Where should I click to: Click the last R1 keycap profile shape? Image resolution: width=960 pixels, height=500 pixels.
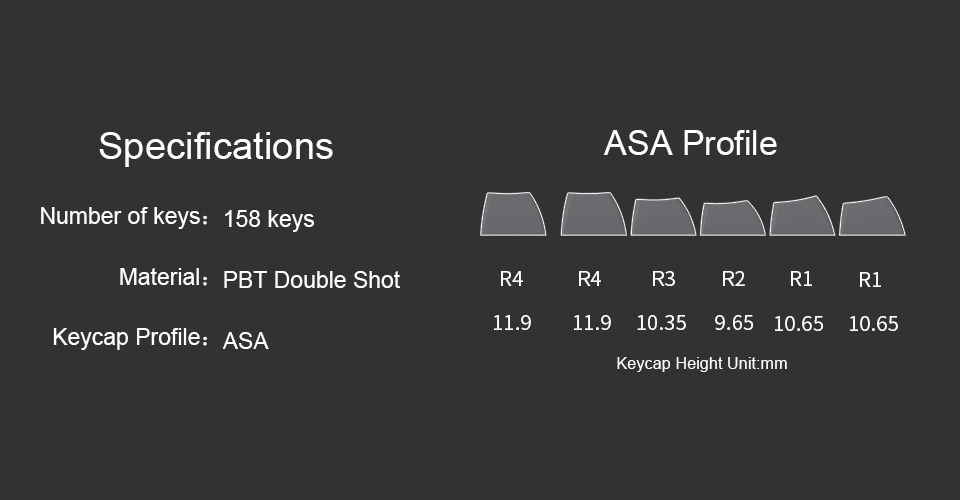pyautogui.click(x=872, y=215)
